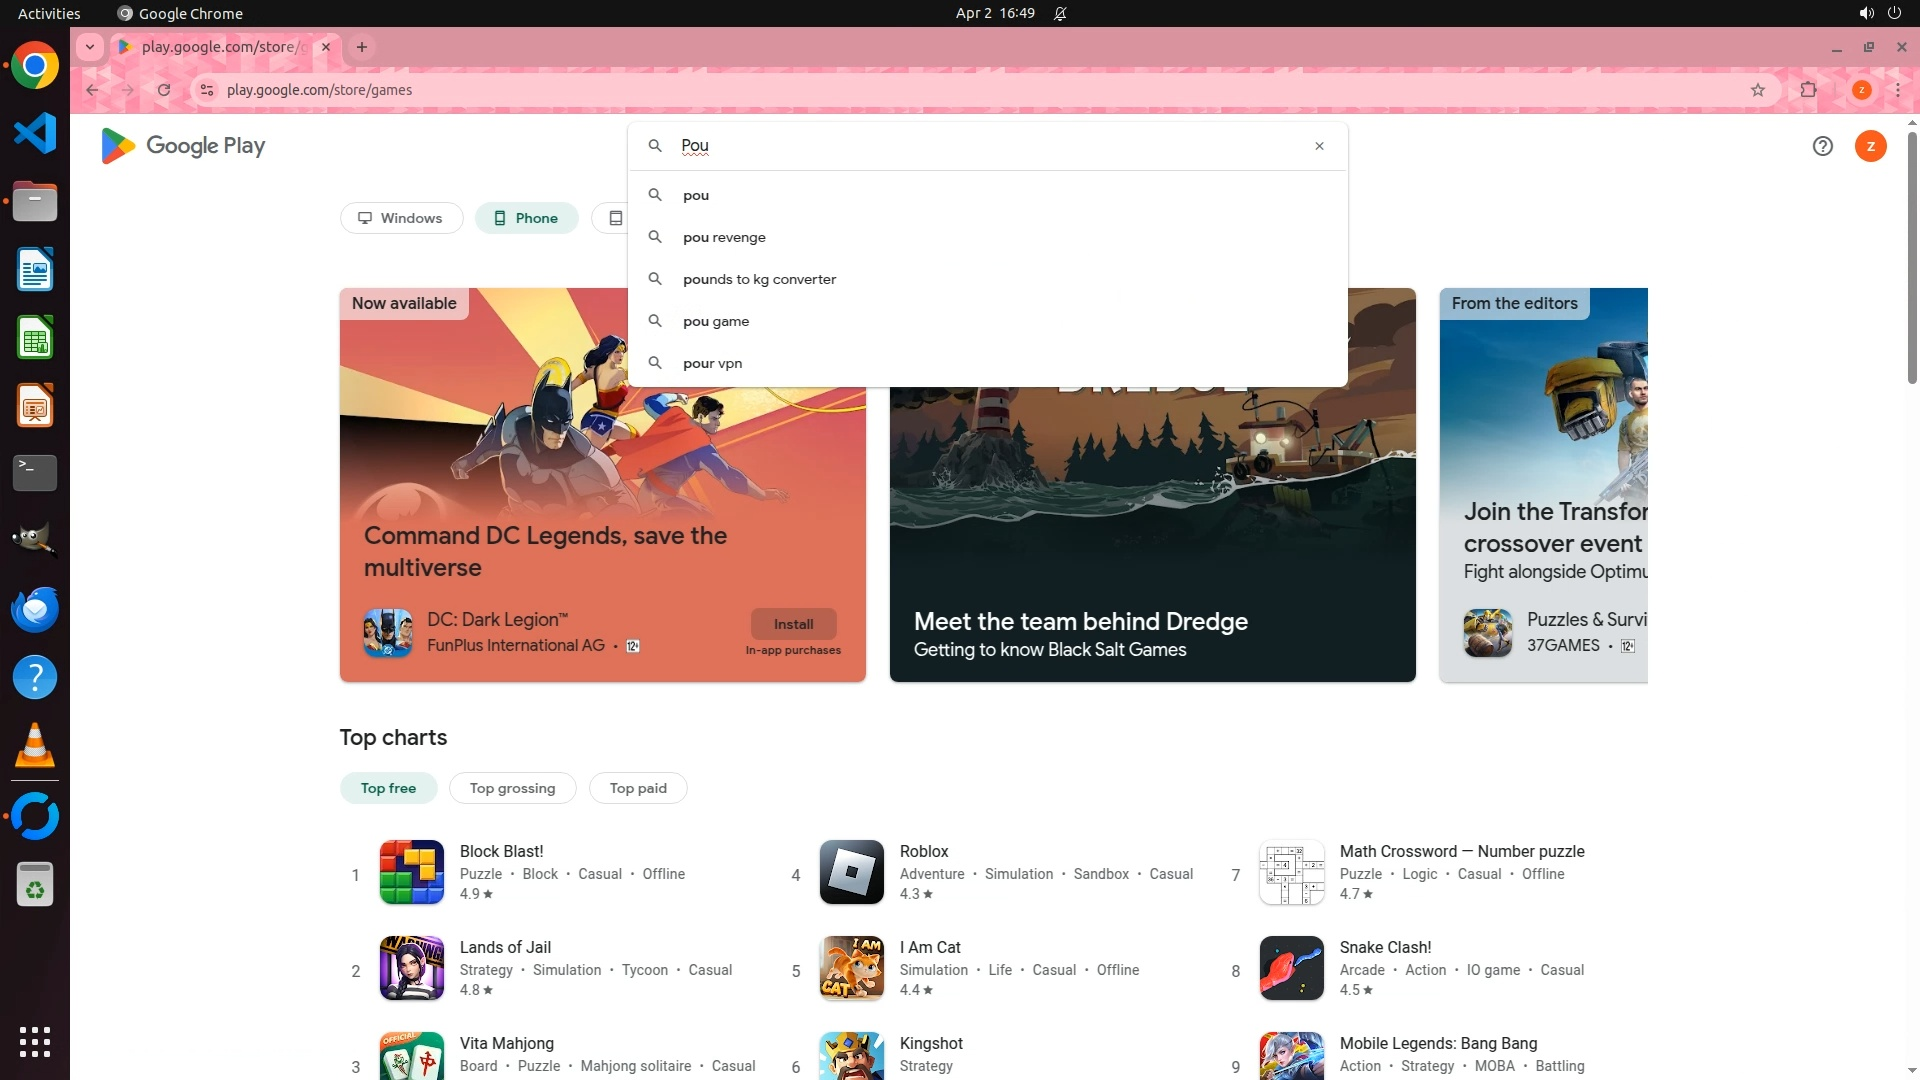Select 'pou game' suggestion
Screen dimensions: 1920x1080
tap(716, 321)
